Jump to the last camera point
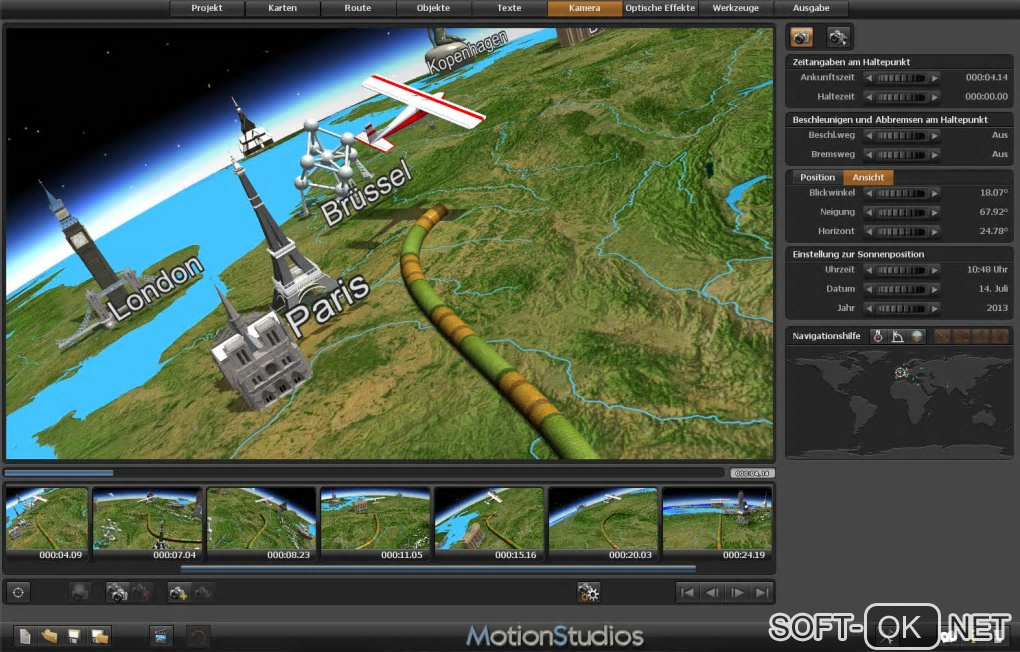Viewport: 1020px width, 652px height. coord(762,593)
